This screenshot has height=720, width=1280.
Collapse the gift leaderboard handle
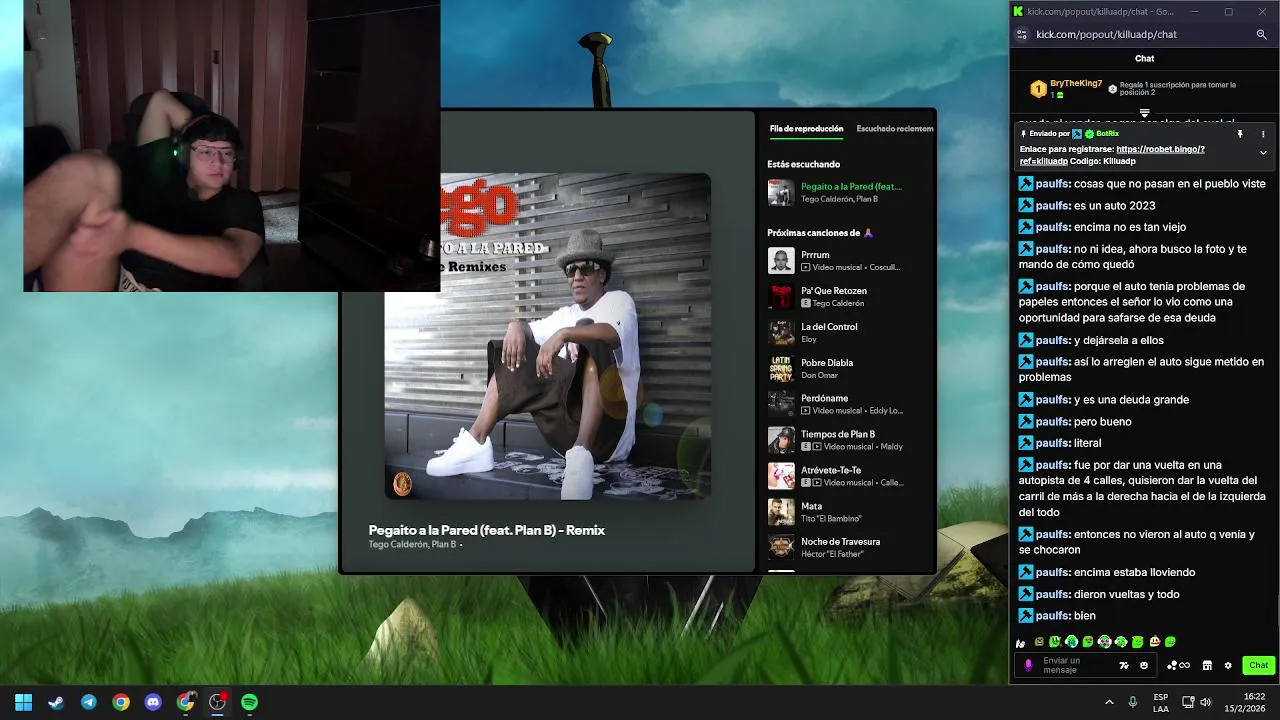click(1145, 113)
